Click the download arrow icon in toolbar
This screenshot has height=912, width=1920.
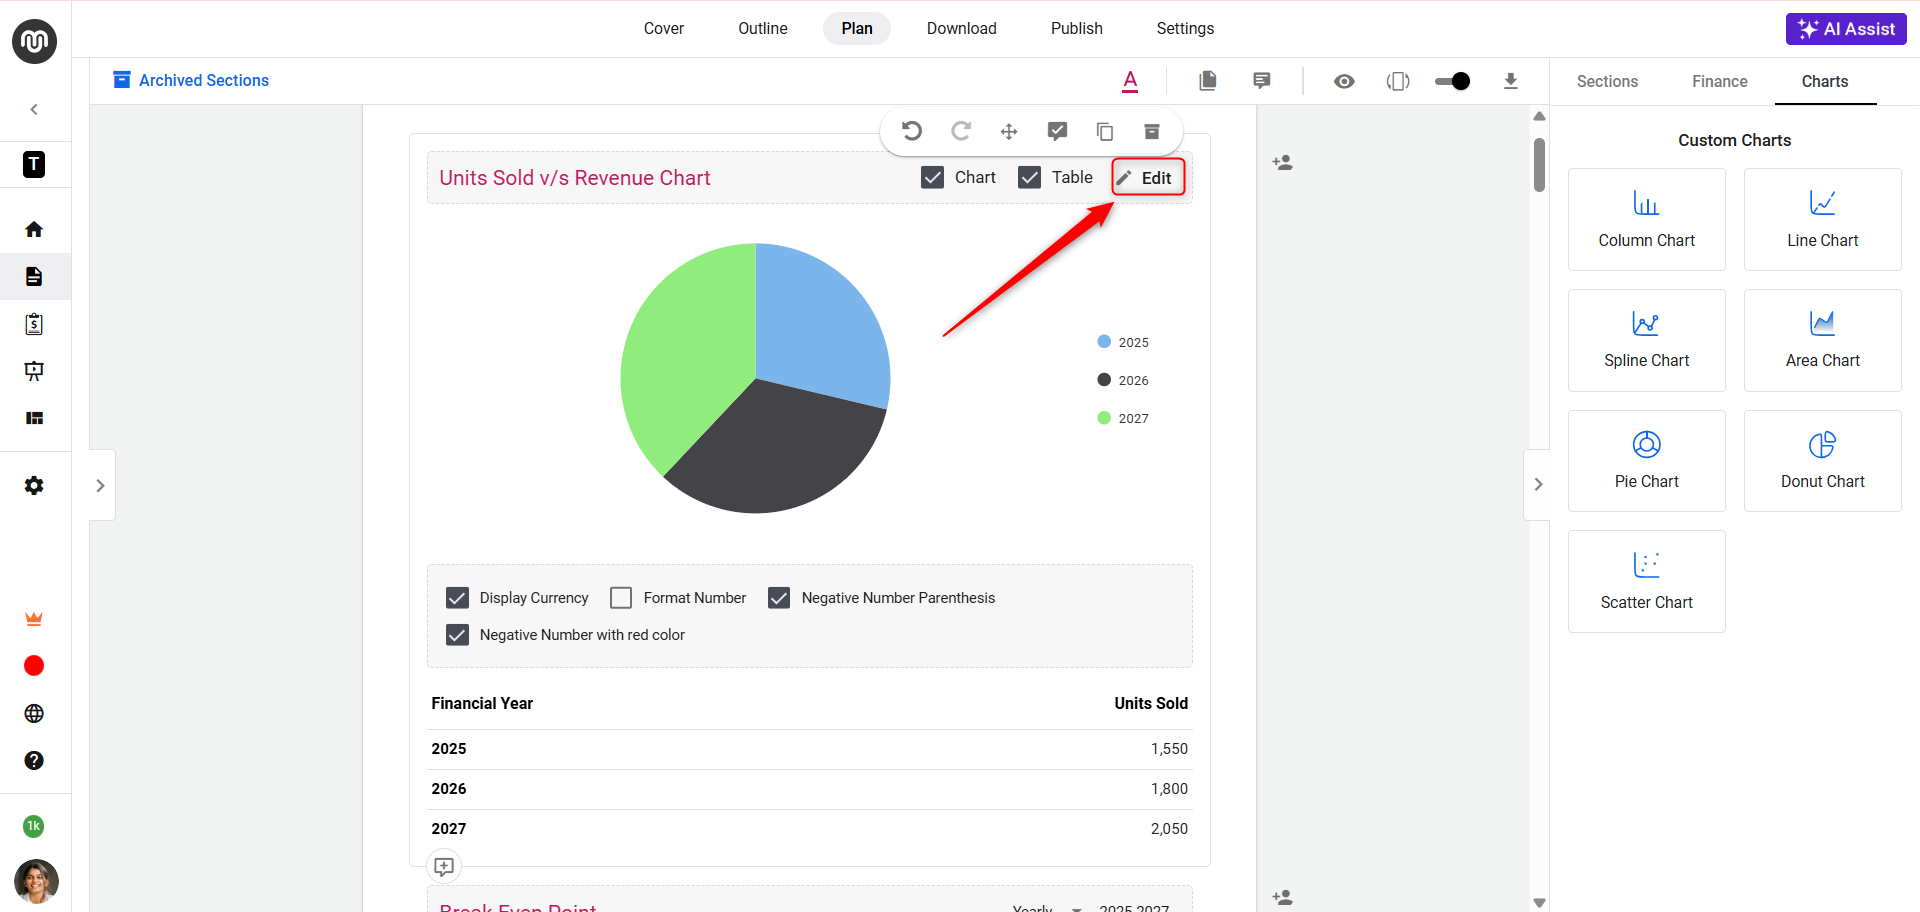[x=1511, y=81]
